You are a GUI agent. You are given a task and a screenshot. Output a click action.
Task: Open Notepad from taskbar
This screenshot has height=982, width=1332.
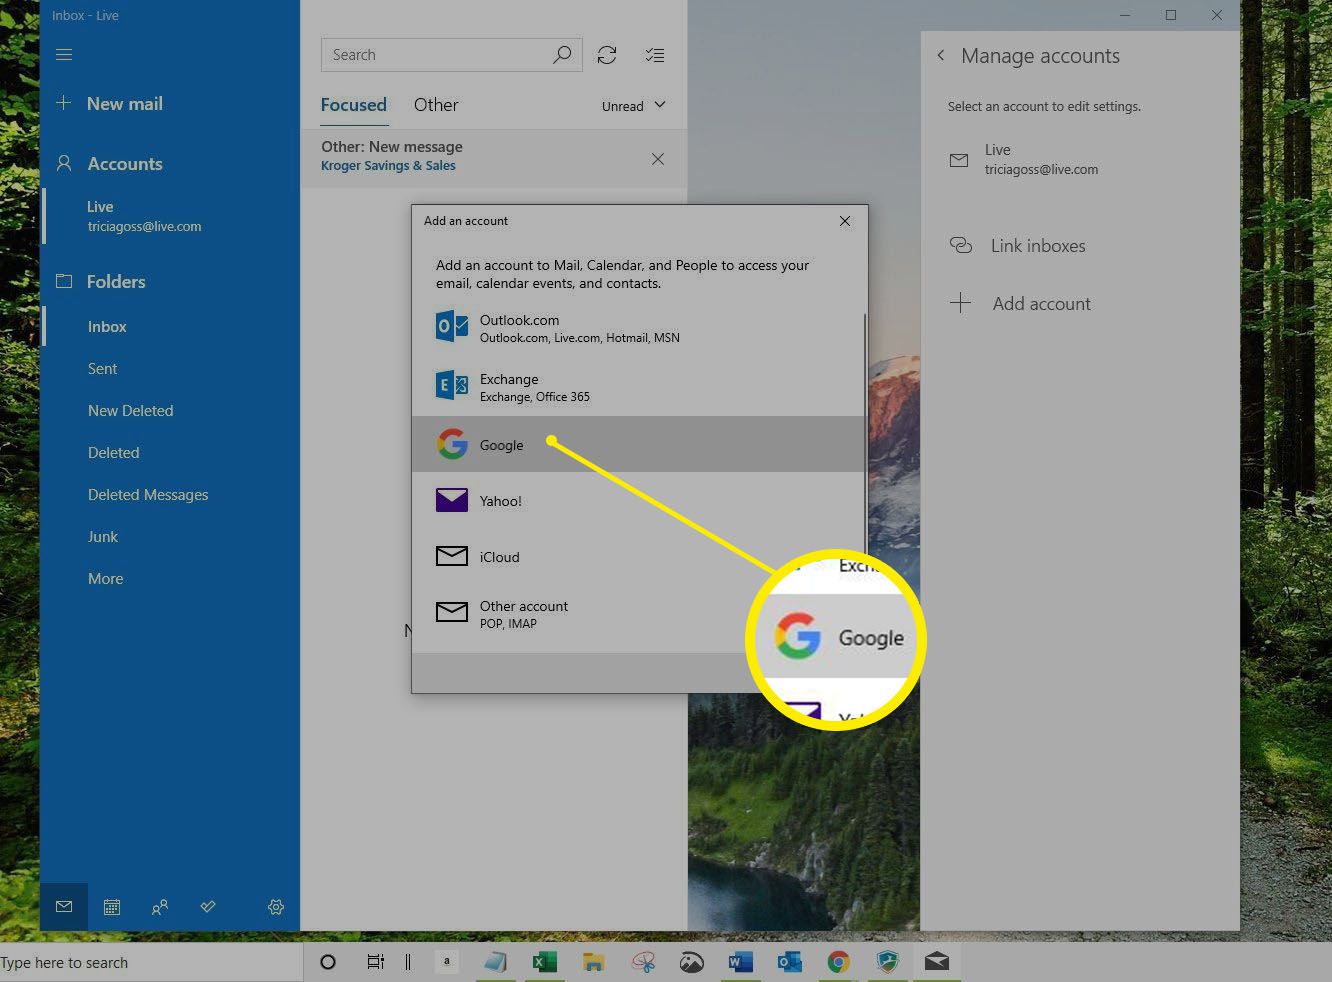[495, 963]
